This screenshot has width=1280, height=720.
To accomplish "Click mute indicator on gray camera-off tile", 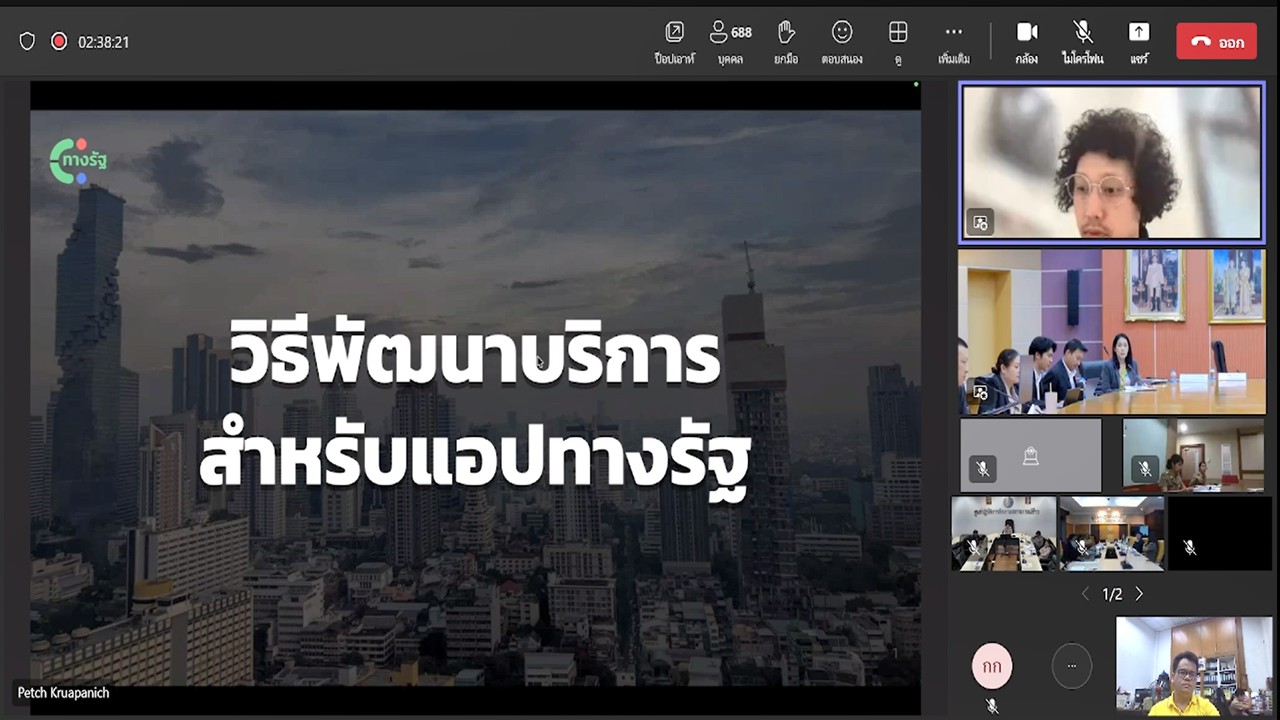I will (983, 469).
